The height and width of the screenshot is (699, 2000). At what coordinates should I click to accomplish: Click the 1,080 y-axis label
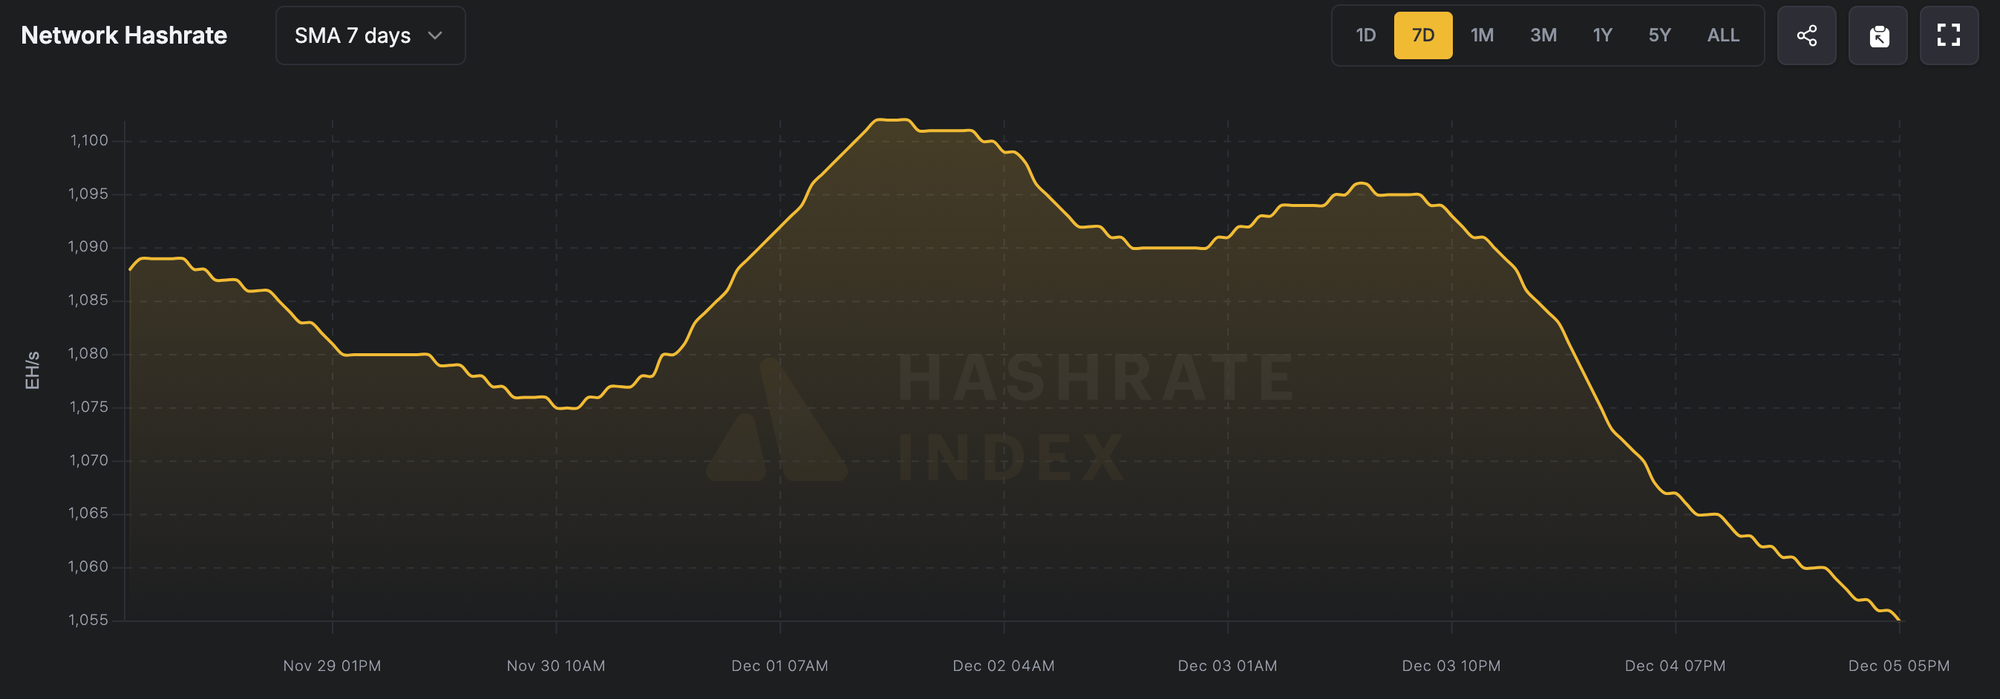click(88, 354)
